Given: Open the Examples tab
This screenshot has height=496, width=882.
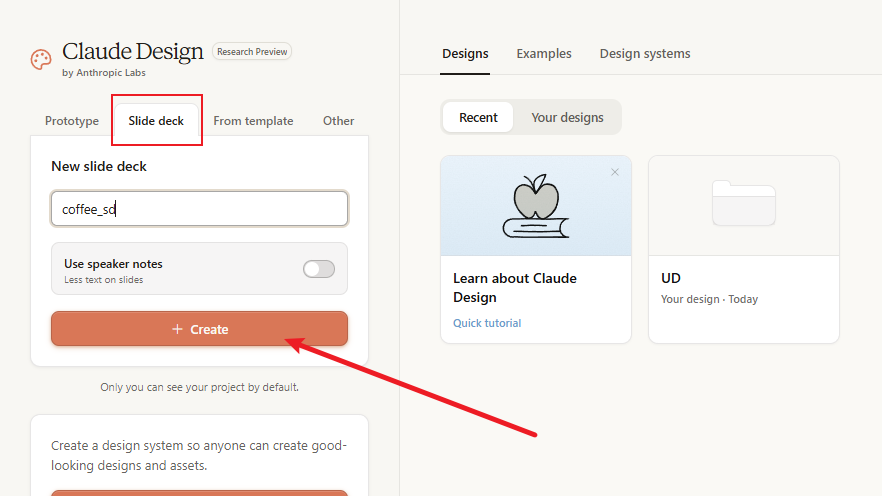Looking at the screenshot, I should coord(544,53).
